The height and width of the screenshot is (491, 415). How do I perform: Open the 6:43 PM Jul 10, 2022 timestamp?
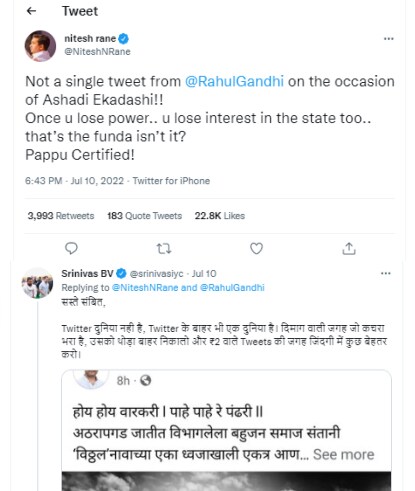[74, 181]
